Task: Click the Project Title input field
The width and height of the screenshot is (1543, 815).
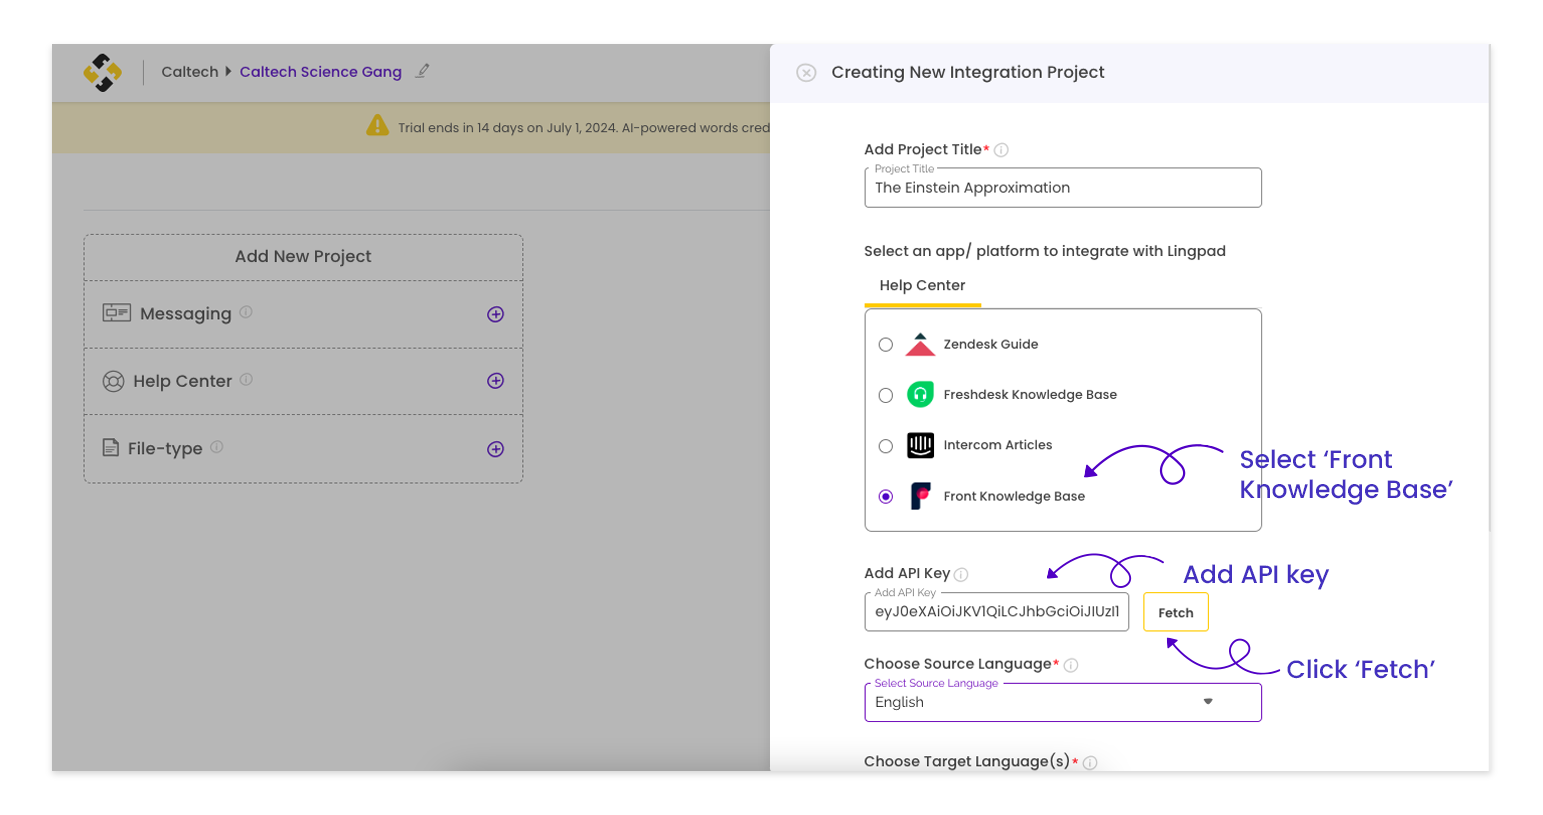Action: pyautogui.click(x=1063, y=188)
